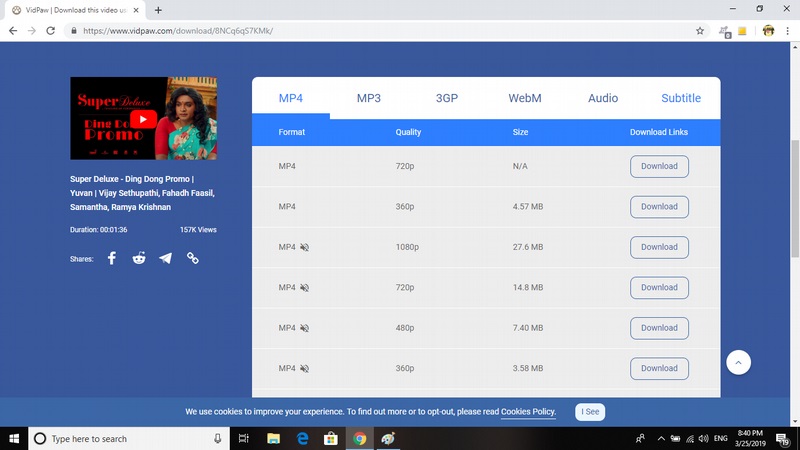Open the Action Center notifications icon
Viewport: 800px width, 450px height.
point(783,439)
